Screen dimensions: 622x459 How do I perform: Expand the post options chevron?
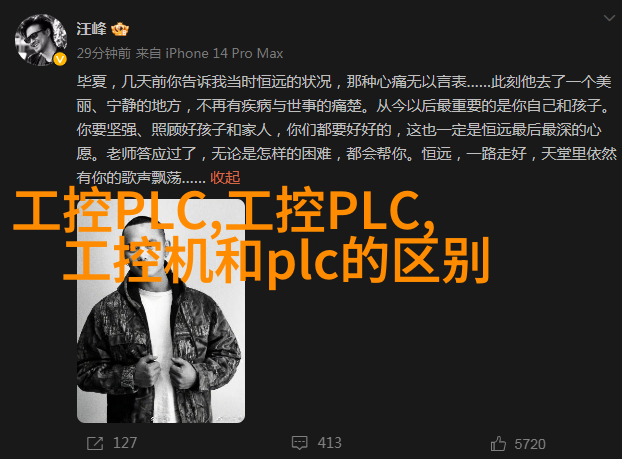[609, 18]
